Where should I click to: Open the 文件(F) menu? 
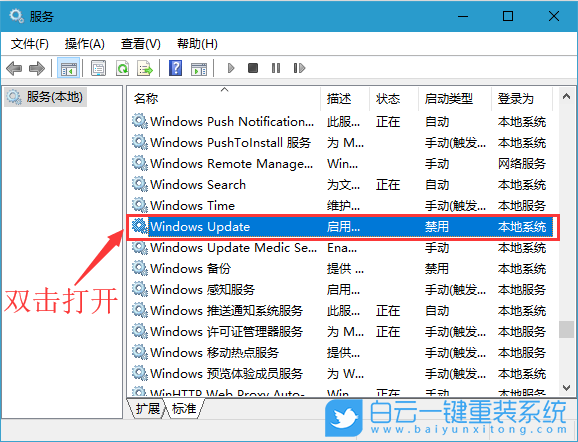[29, 44]
